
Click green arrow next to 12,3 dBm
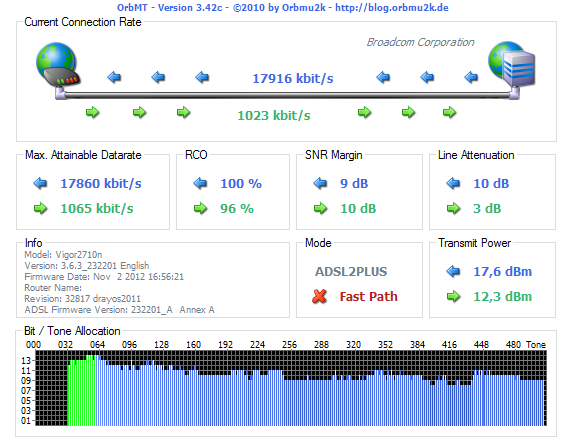click(x=453, y=296)
